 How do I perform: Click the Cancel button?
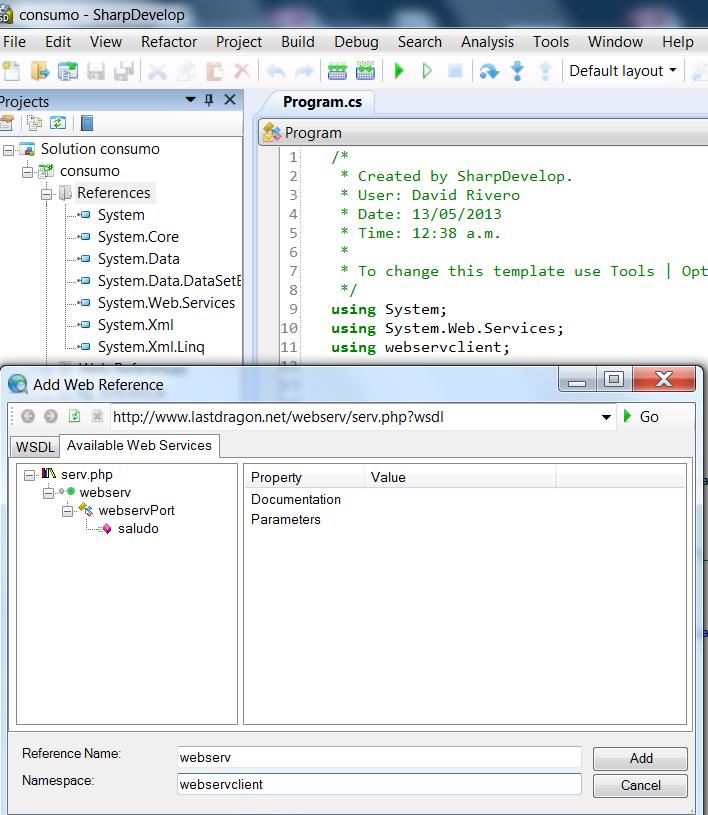640,785
